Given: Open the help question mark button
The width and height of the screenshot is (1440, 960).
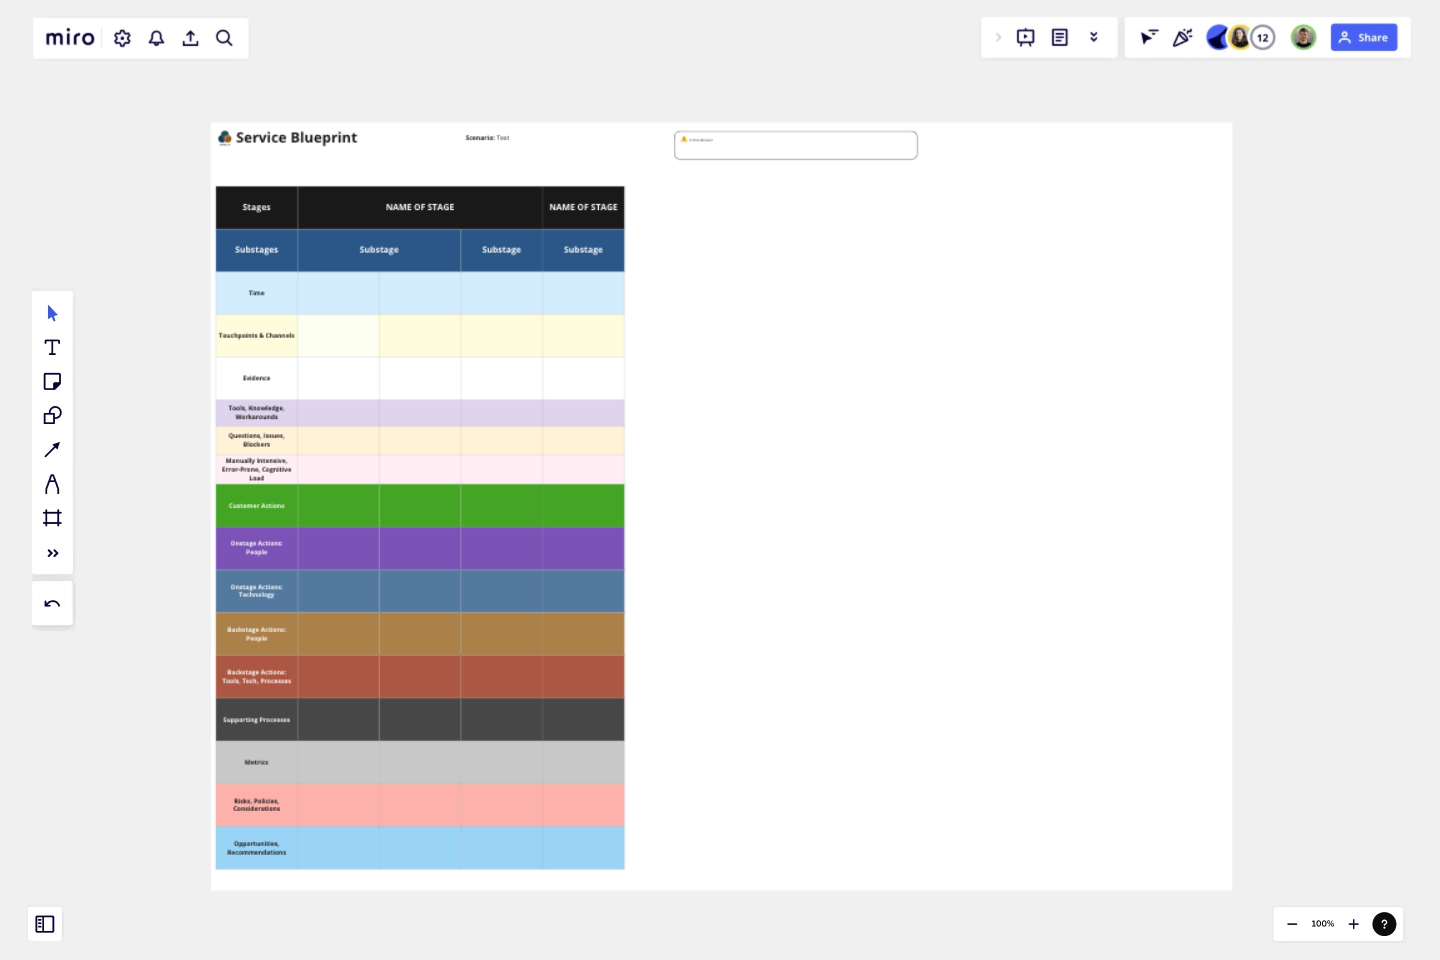Looking at the screenshot, I should 1384,924.
